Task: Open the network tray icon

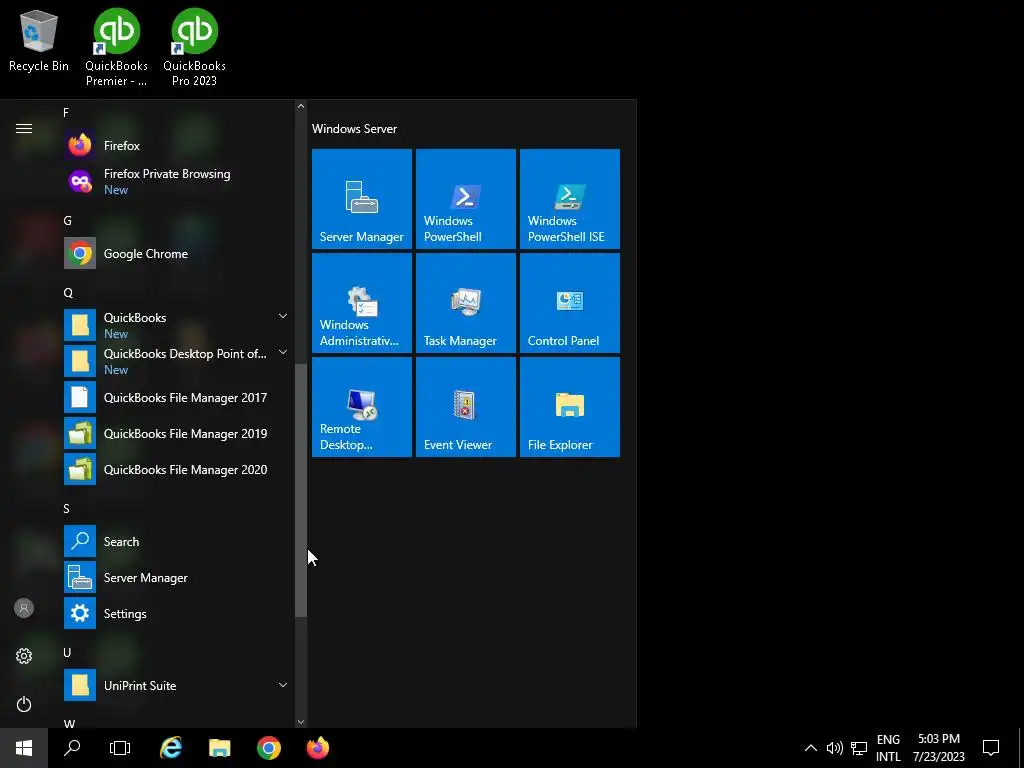Action: tap(859, 748)
